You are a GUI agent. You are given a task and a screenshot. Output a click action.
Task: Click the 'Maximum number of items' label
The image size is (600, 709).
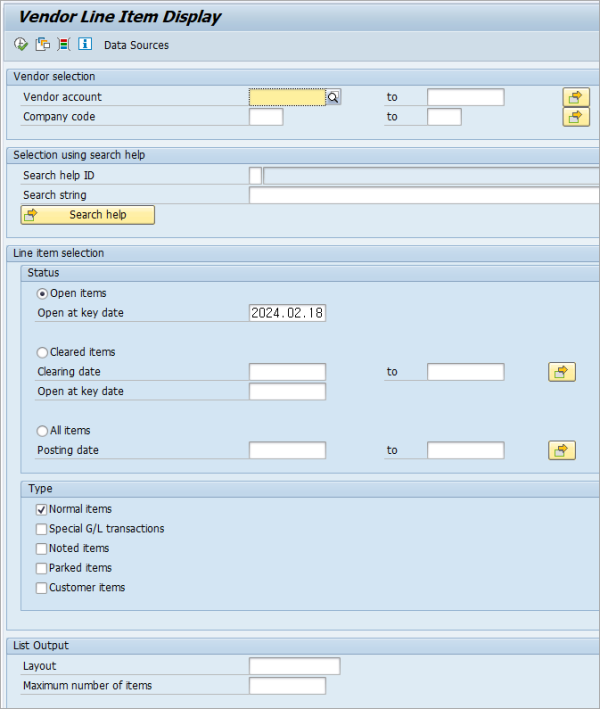tap(87, 686)
